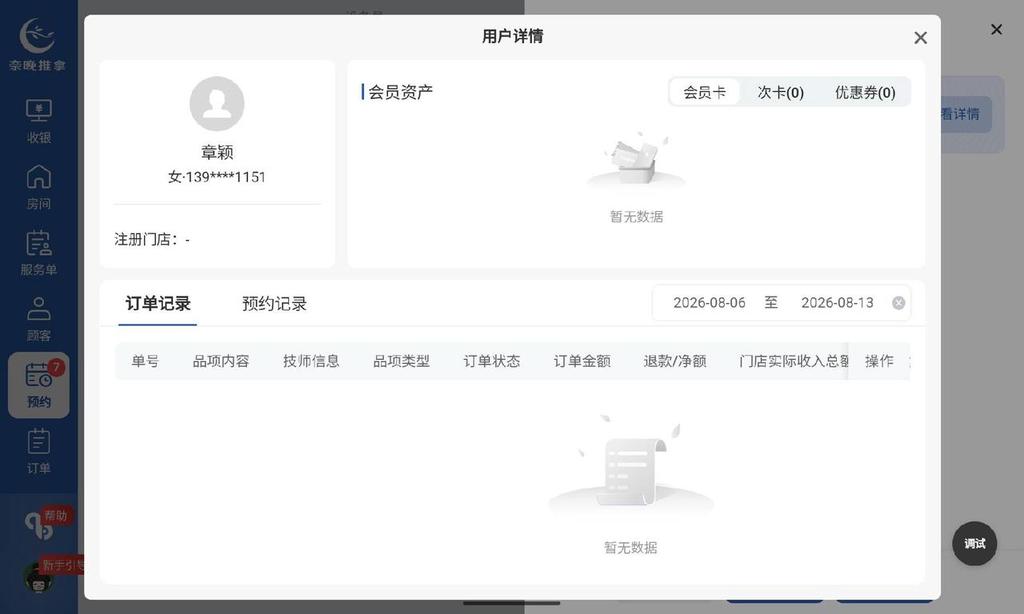Image resolution: width=1024 pixels, height=614 pixels.
Task: Click the 新手引导 badge near the avatar
Action: click(63, 565)
